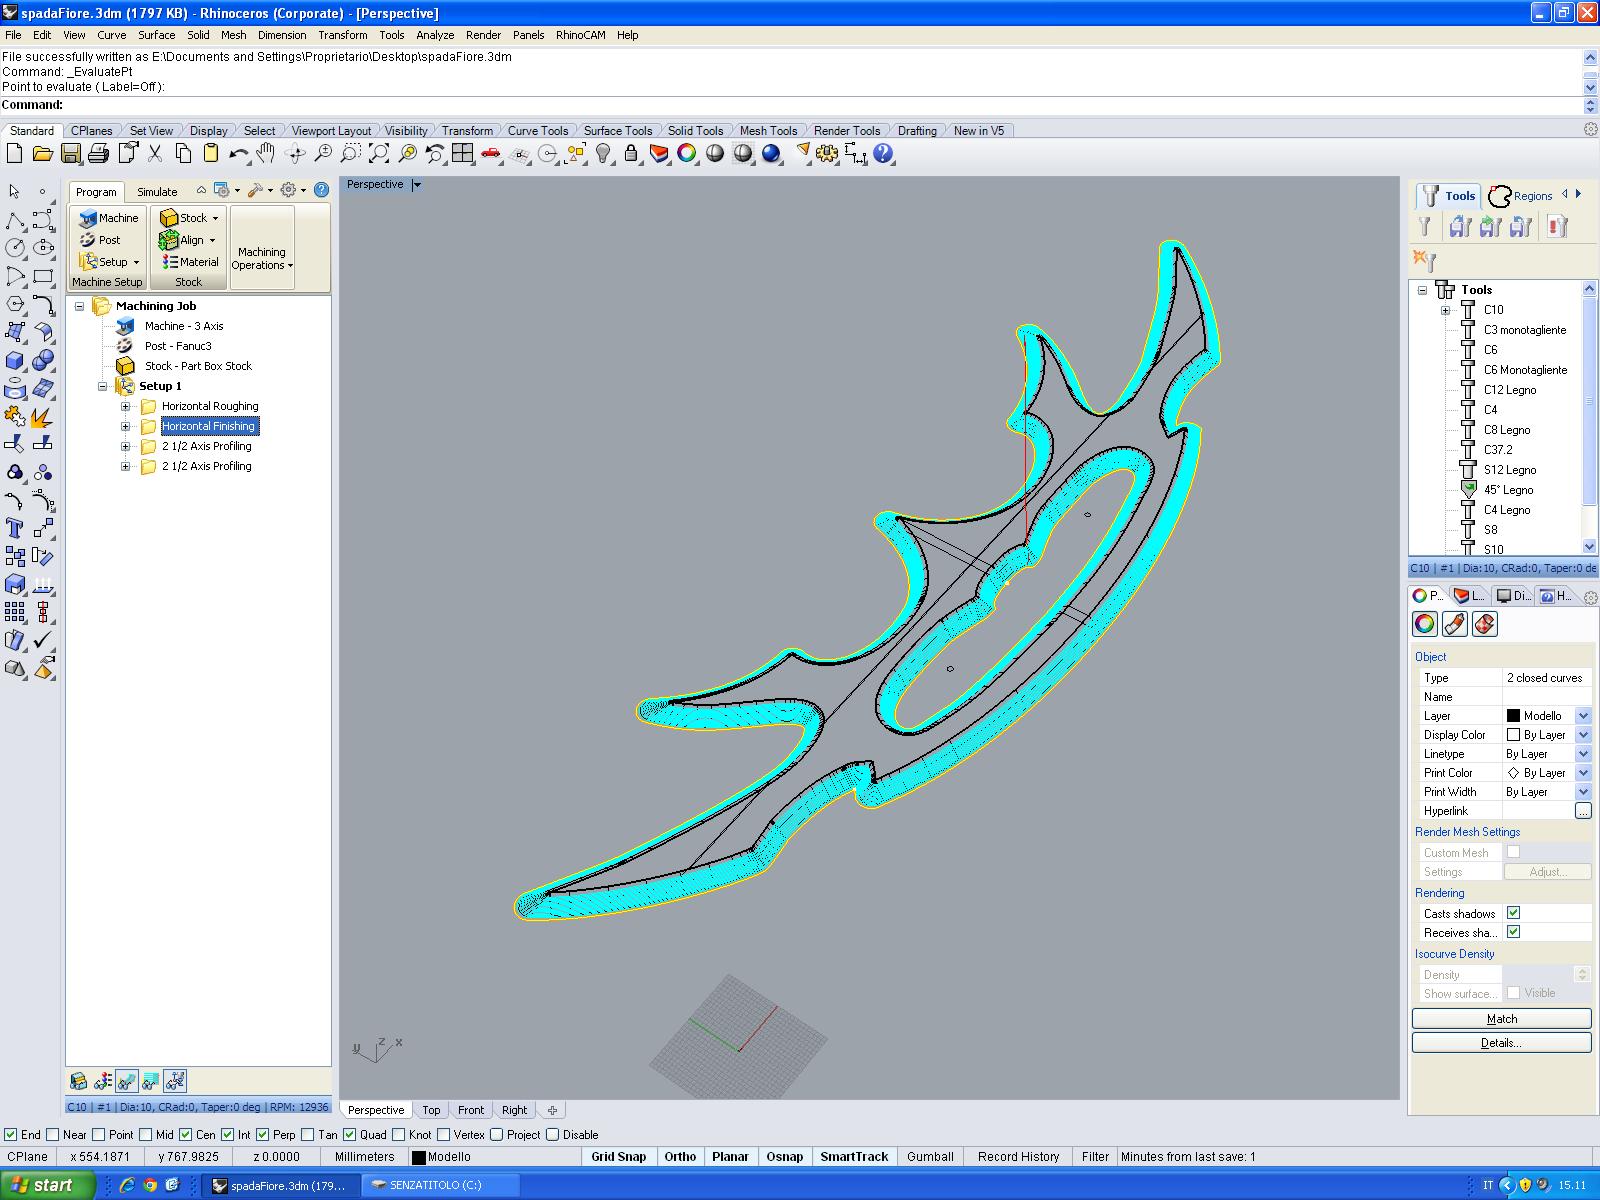Image resolution: width=1600 pixels, height=1200 pixels.
Task: Collapse the Setup 1 tree node
Action: 102,386
